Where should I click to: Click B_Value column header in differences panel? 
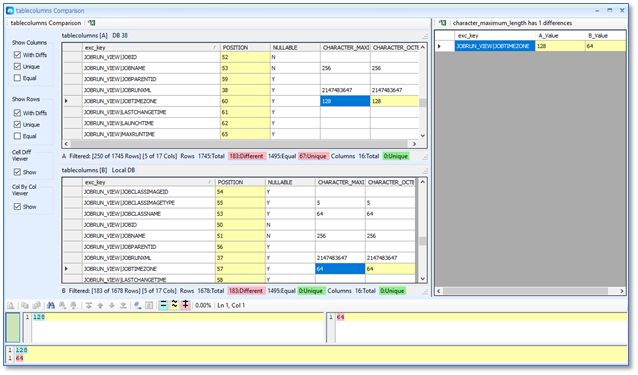605,36
